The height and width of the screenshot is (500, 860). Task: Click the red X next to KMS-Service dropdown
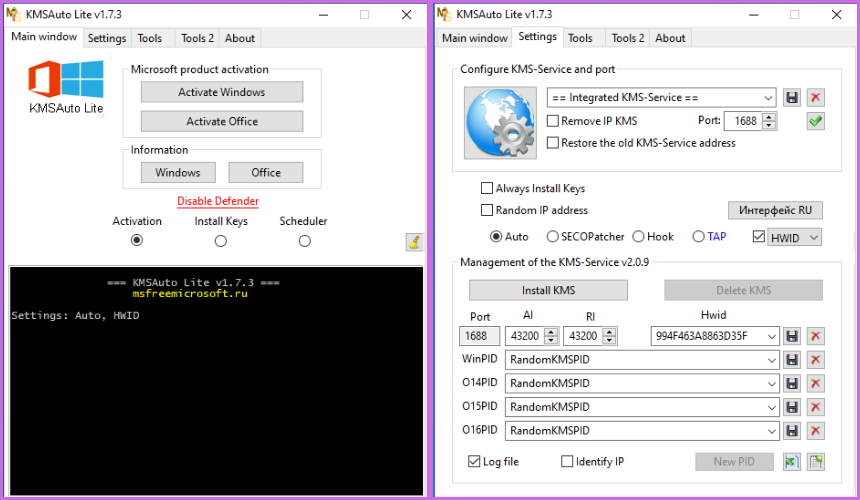tap(816, 98)
